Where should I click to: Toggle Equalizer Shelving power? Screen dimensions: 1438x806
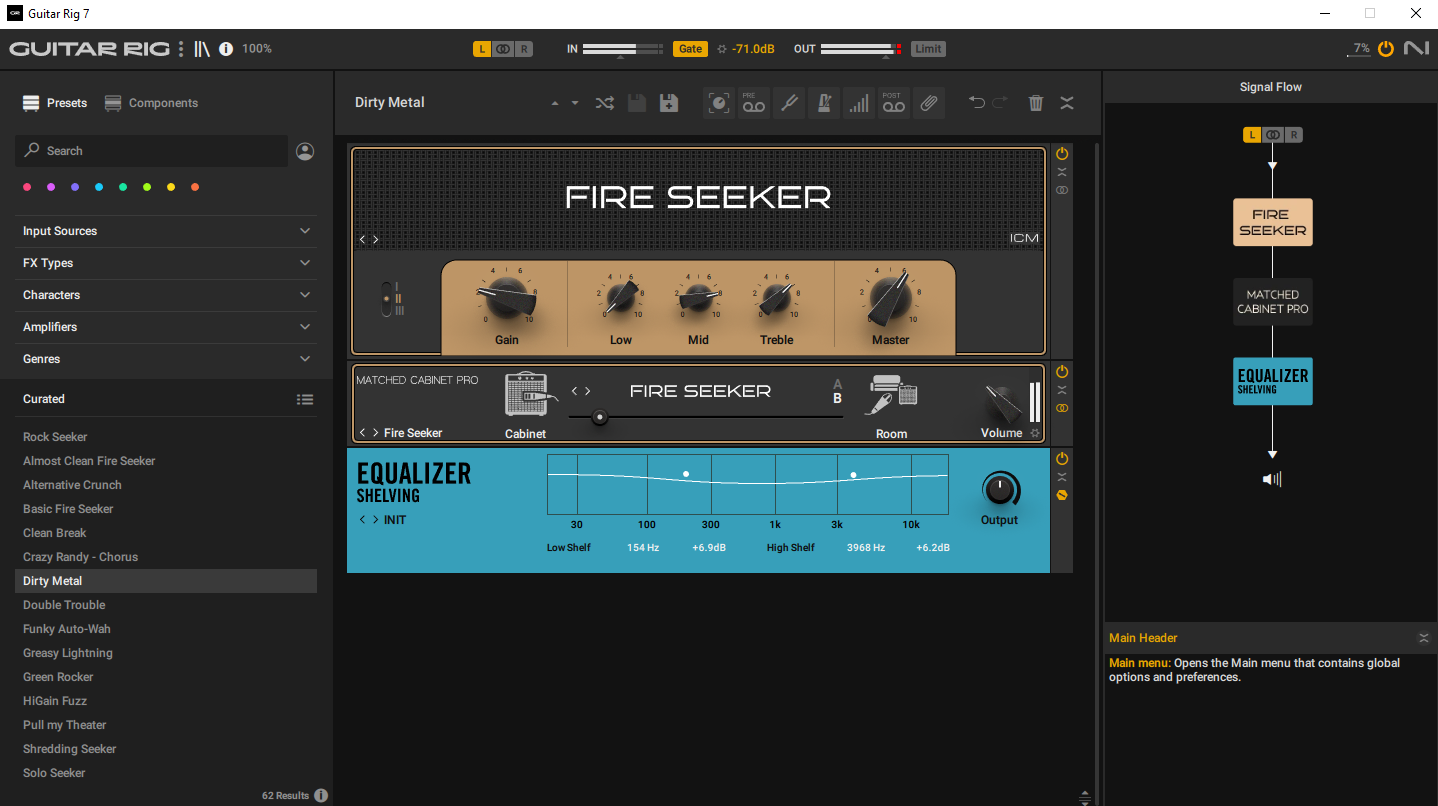[1062, 458]
